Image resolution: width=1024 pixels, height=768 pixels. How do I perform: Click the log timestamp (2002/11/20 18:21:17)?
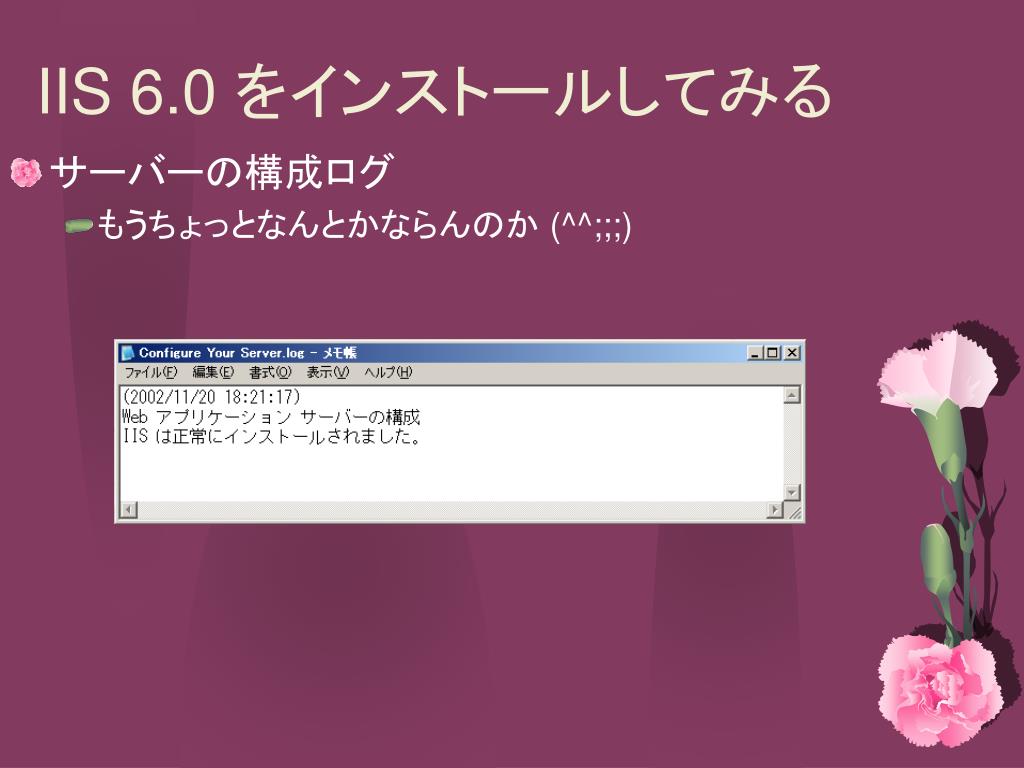[x=212, y=397]
